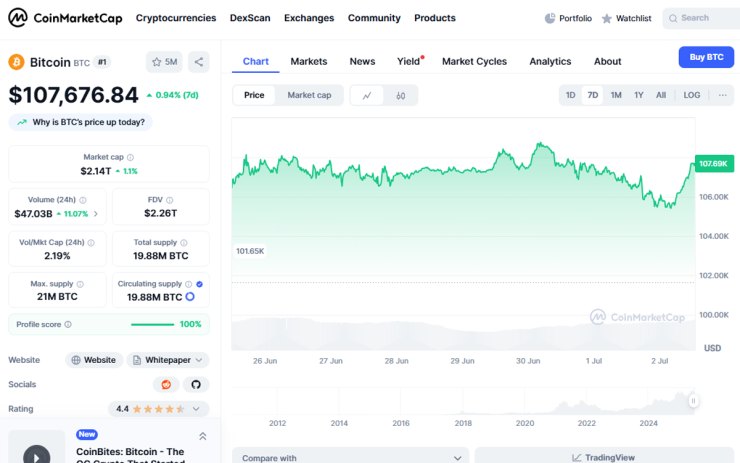This screenshot has height=463, width=740.
Task: Open the Products menu
Action: click(435, 18)
